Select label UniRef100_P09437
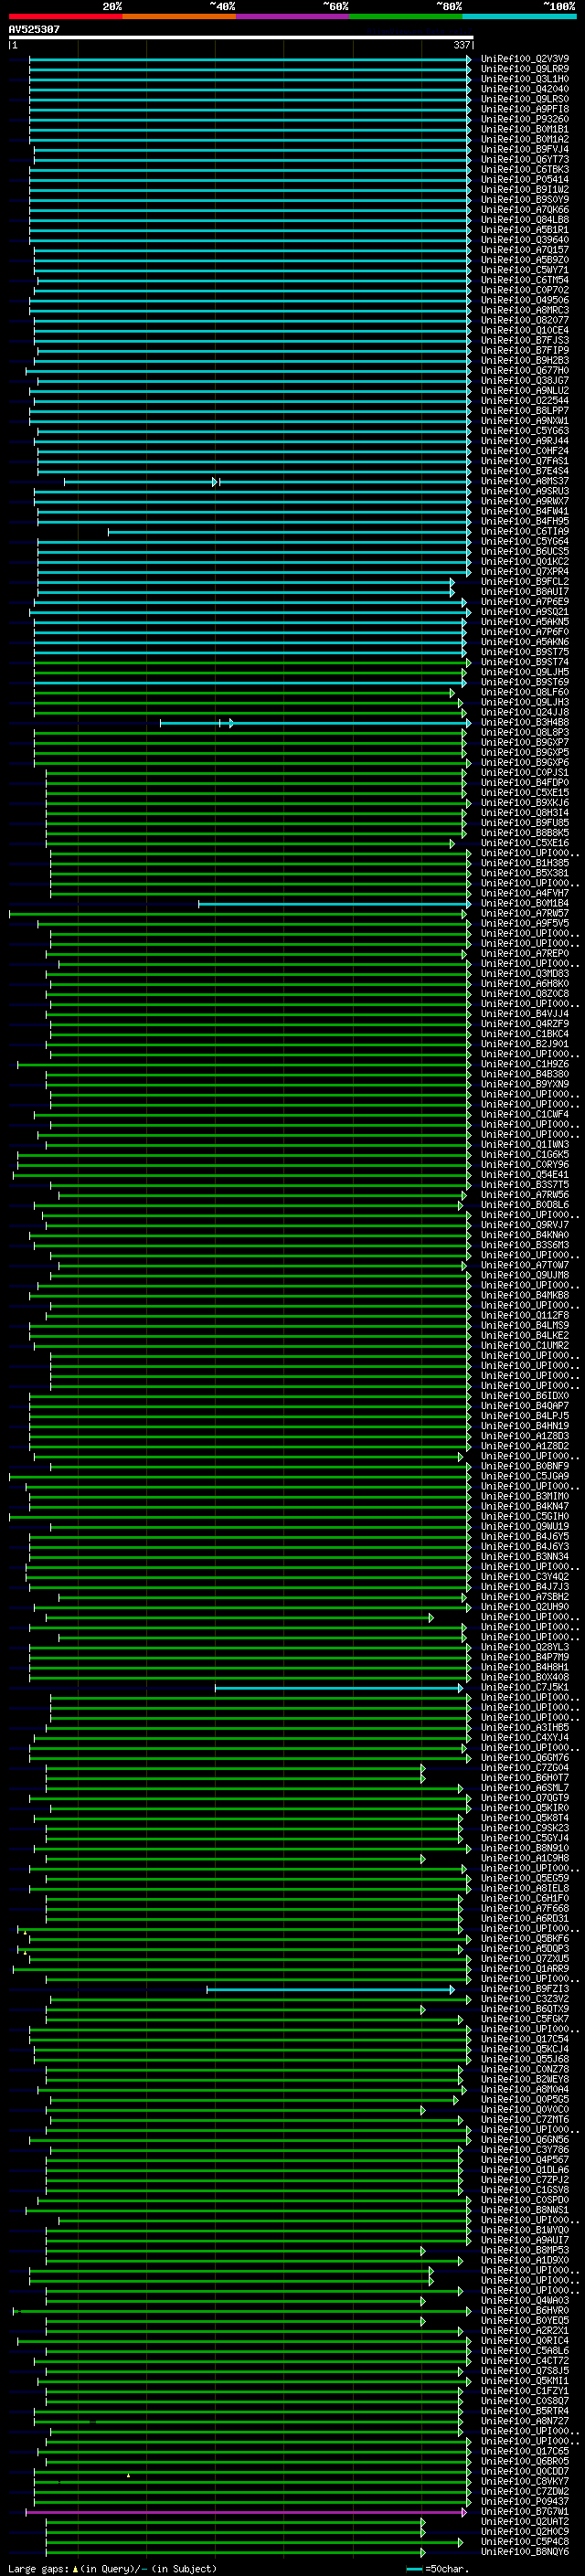 525,2502
